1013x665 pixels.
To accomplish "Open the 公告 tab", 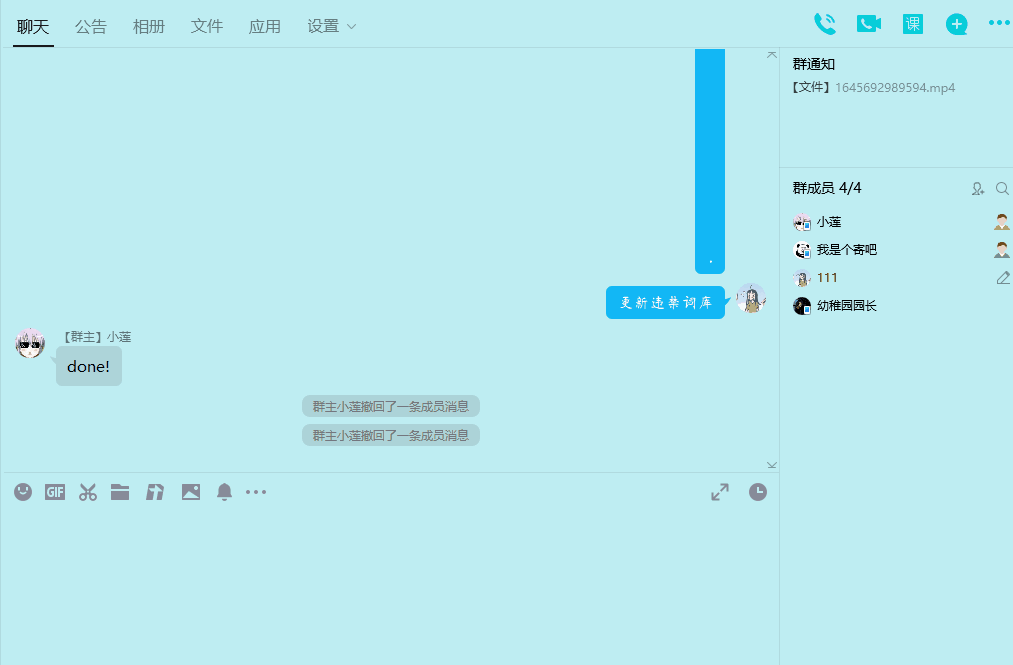I will (x=90, y=26).
